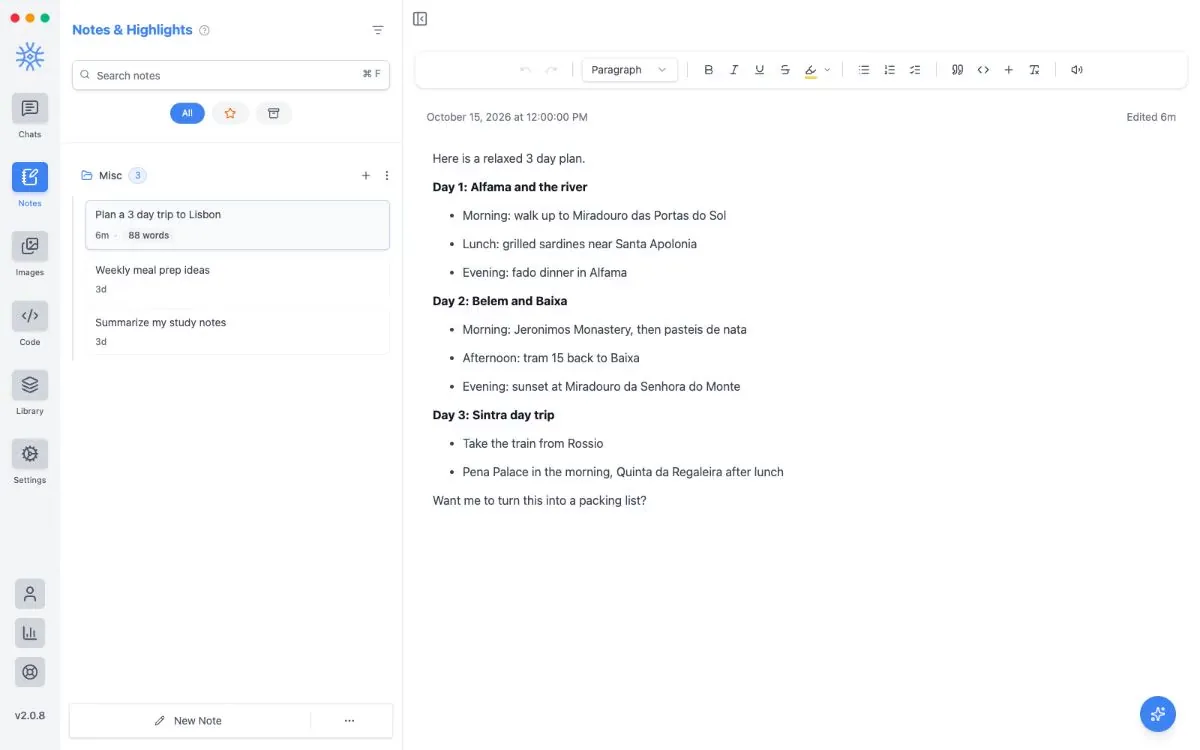Screen dimensions: 1200x750
Task: Open the usage statistics bar chart icon
Action: pos(30,633)
